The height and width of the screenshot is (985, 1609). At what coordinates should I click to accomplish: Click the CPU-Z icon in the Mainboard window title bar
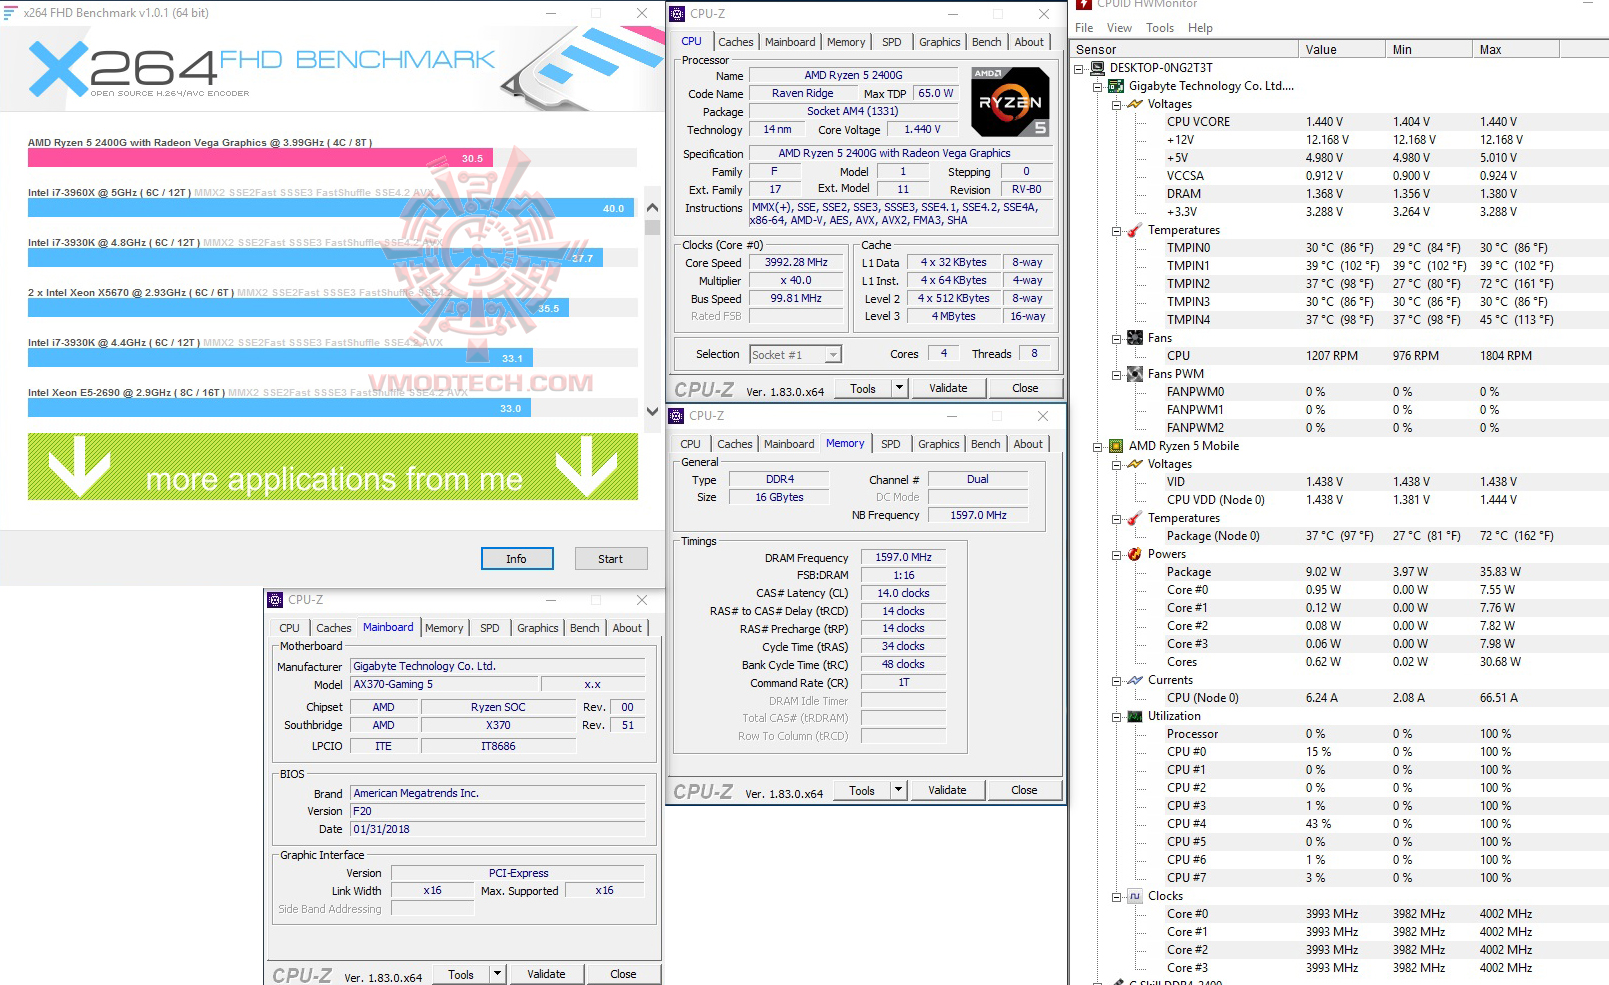(274, 599)
